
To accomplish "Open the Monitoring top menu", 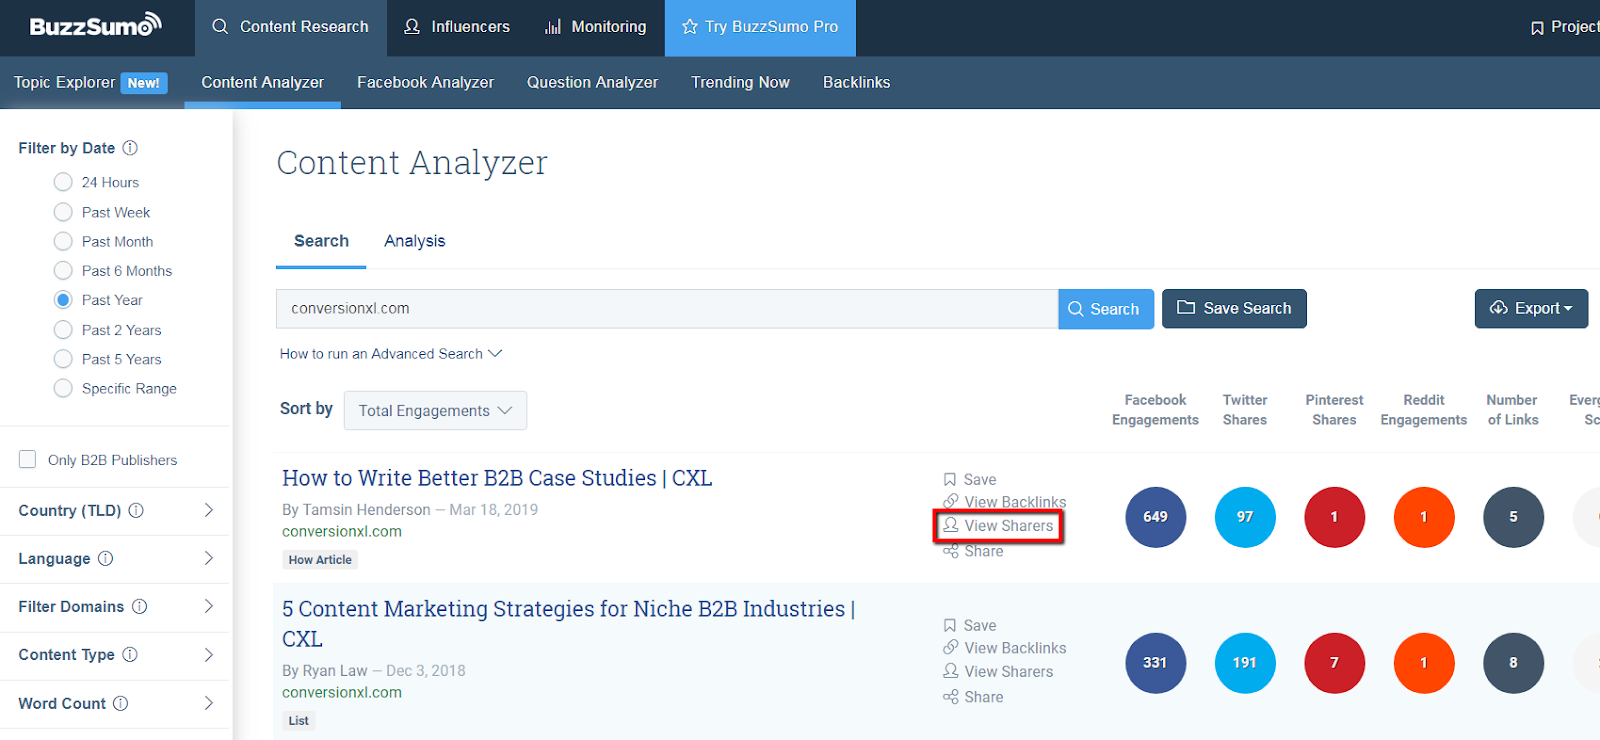I will tap(595, 27).
